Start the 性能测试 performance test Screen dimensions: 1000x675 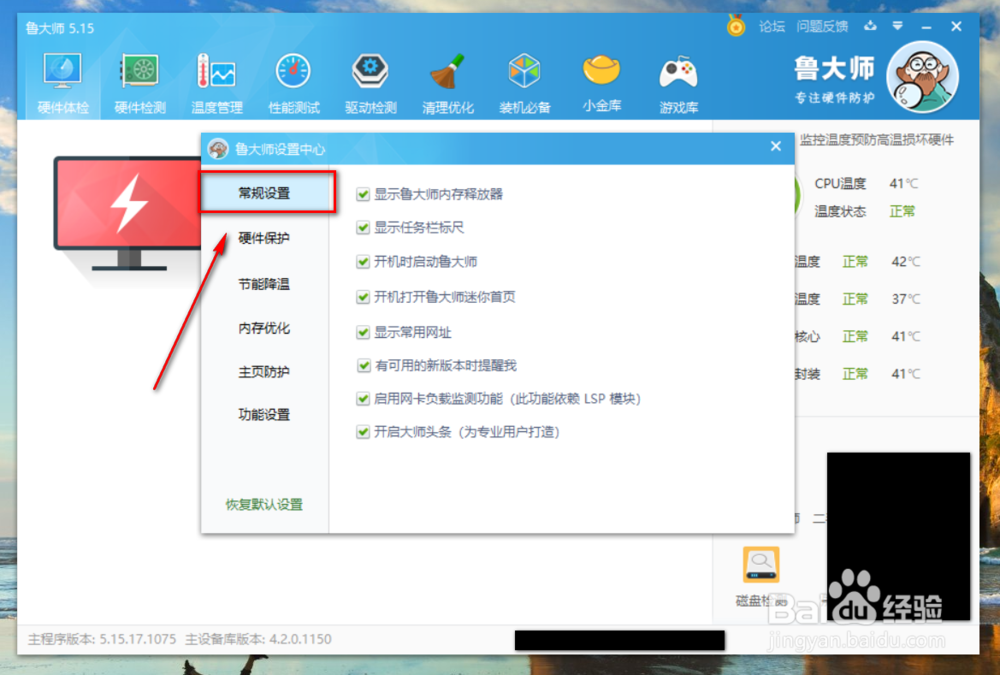[293, 80]
